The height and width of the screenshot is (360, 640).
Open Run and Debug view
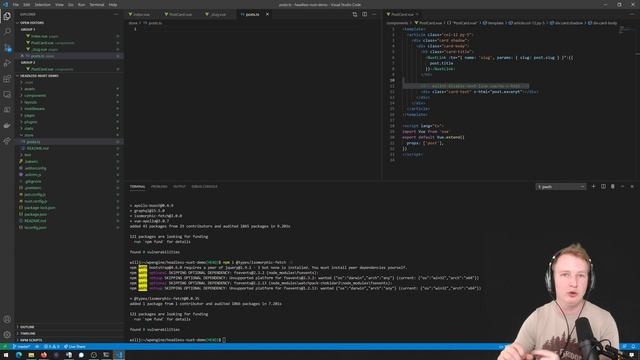pyautogui.click(x=7, y=63)
